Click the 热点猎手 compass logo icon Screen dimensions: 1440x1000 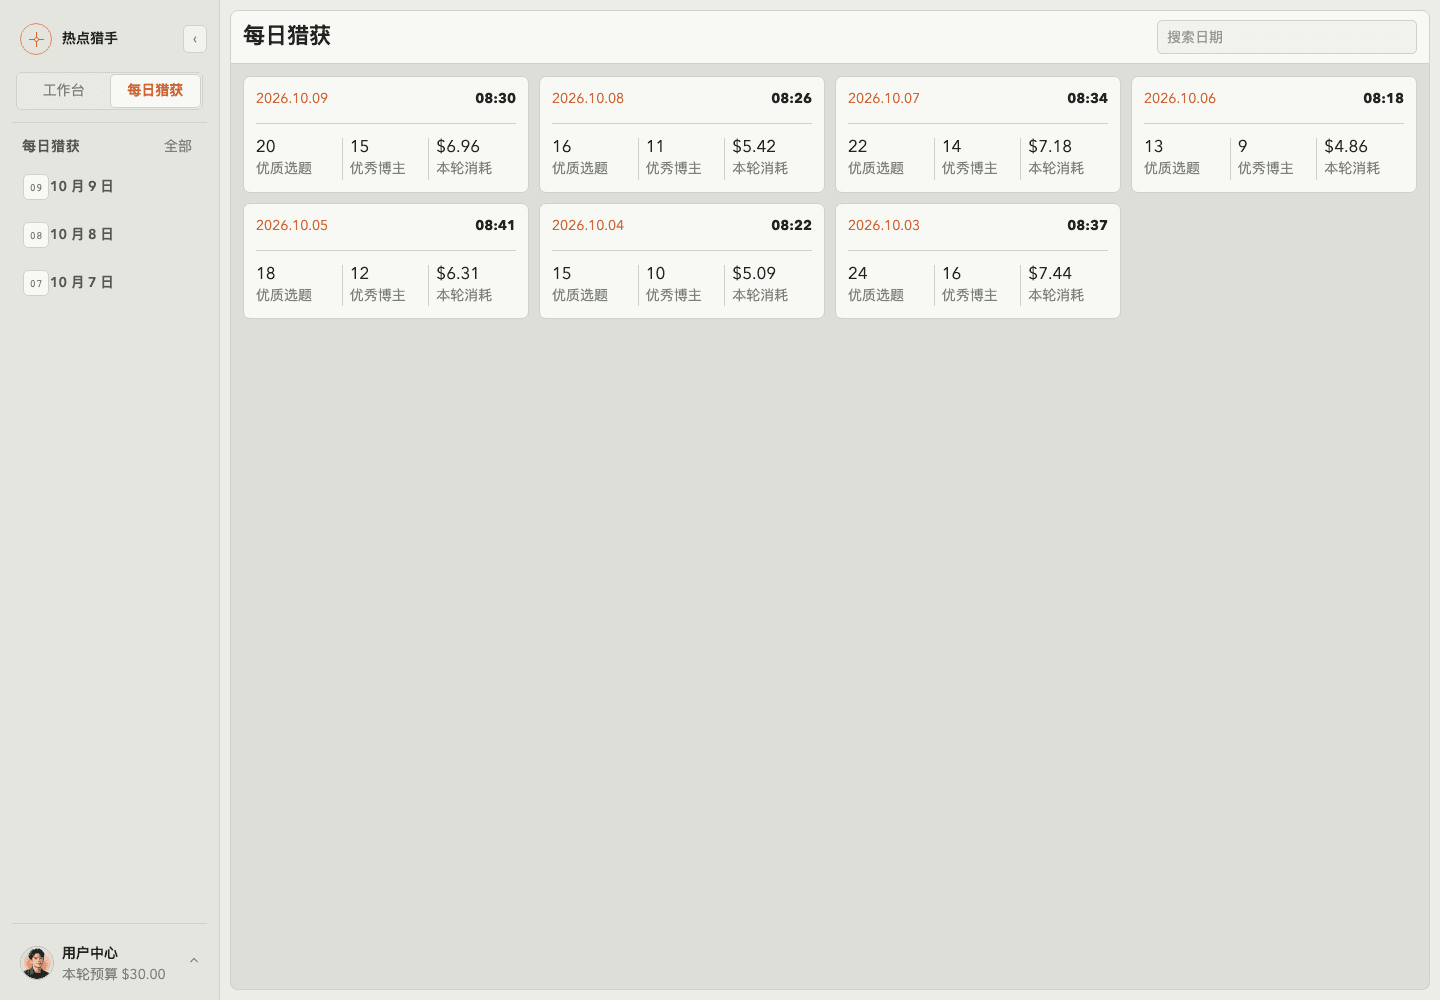point(36,39)
